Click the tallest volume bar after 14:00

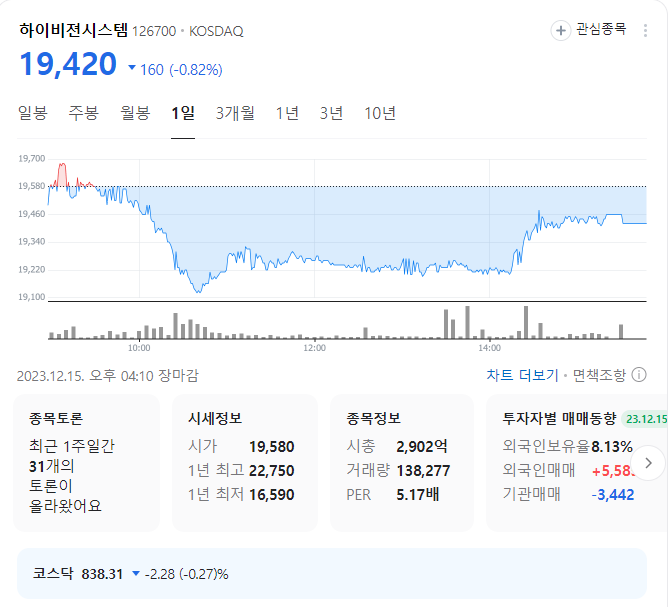[526, 322]
